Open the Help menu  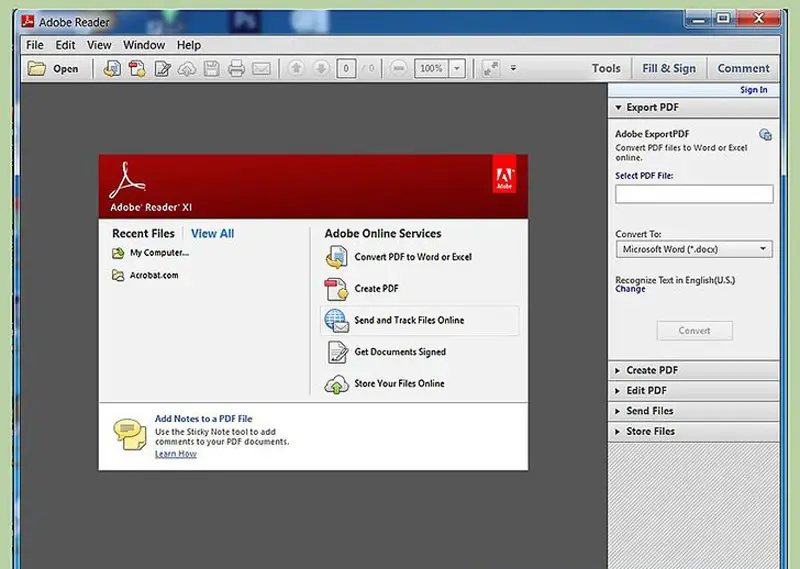(189, 45)
